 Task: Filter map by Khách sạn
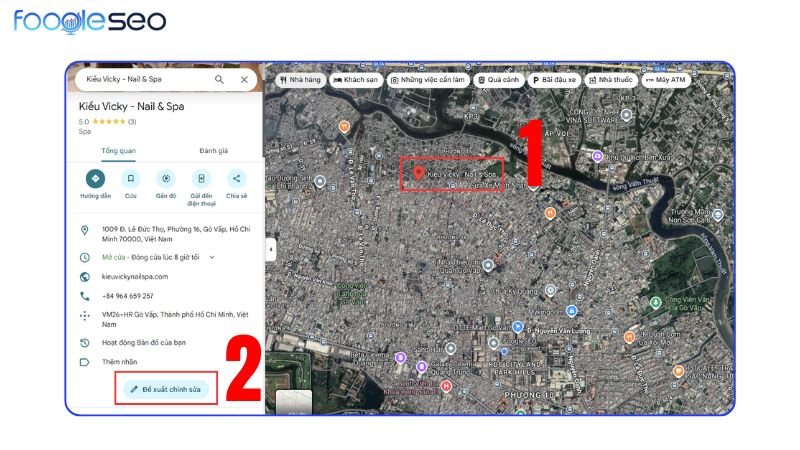[x=357, y=79]
